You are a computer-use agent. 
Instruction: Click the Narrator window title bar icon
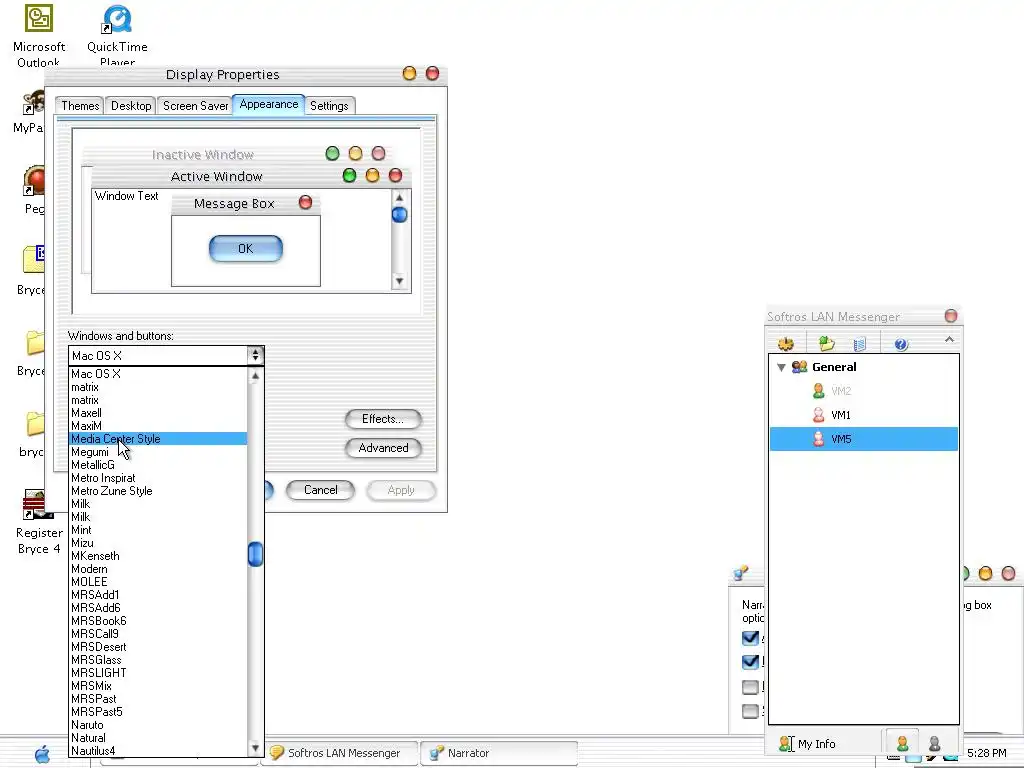click(x=741, y=573)
